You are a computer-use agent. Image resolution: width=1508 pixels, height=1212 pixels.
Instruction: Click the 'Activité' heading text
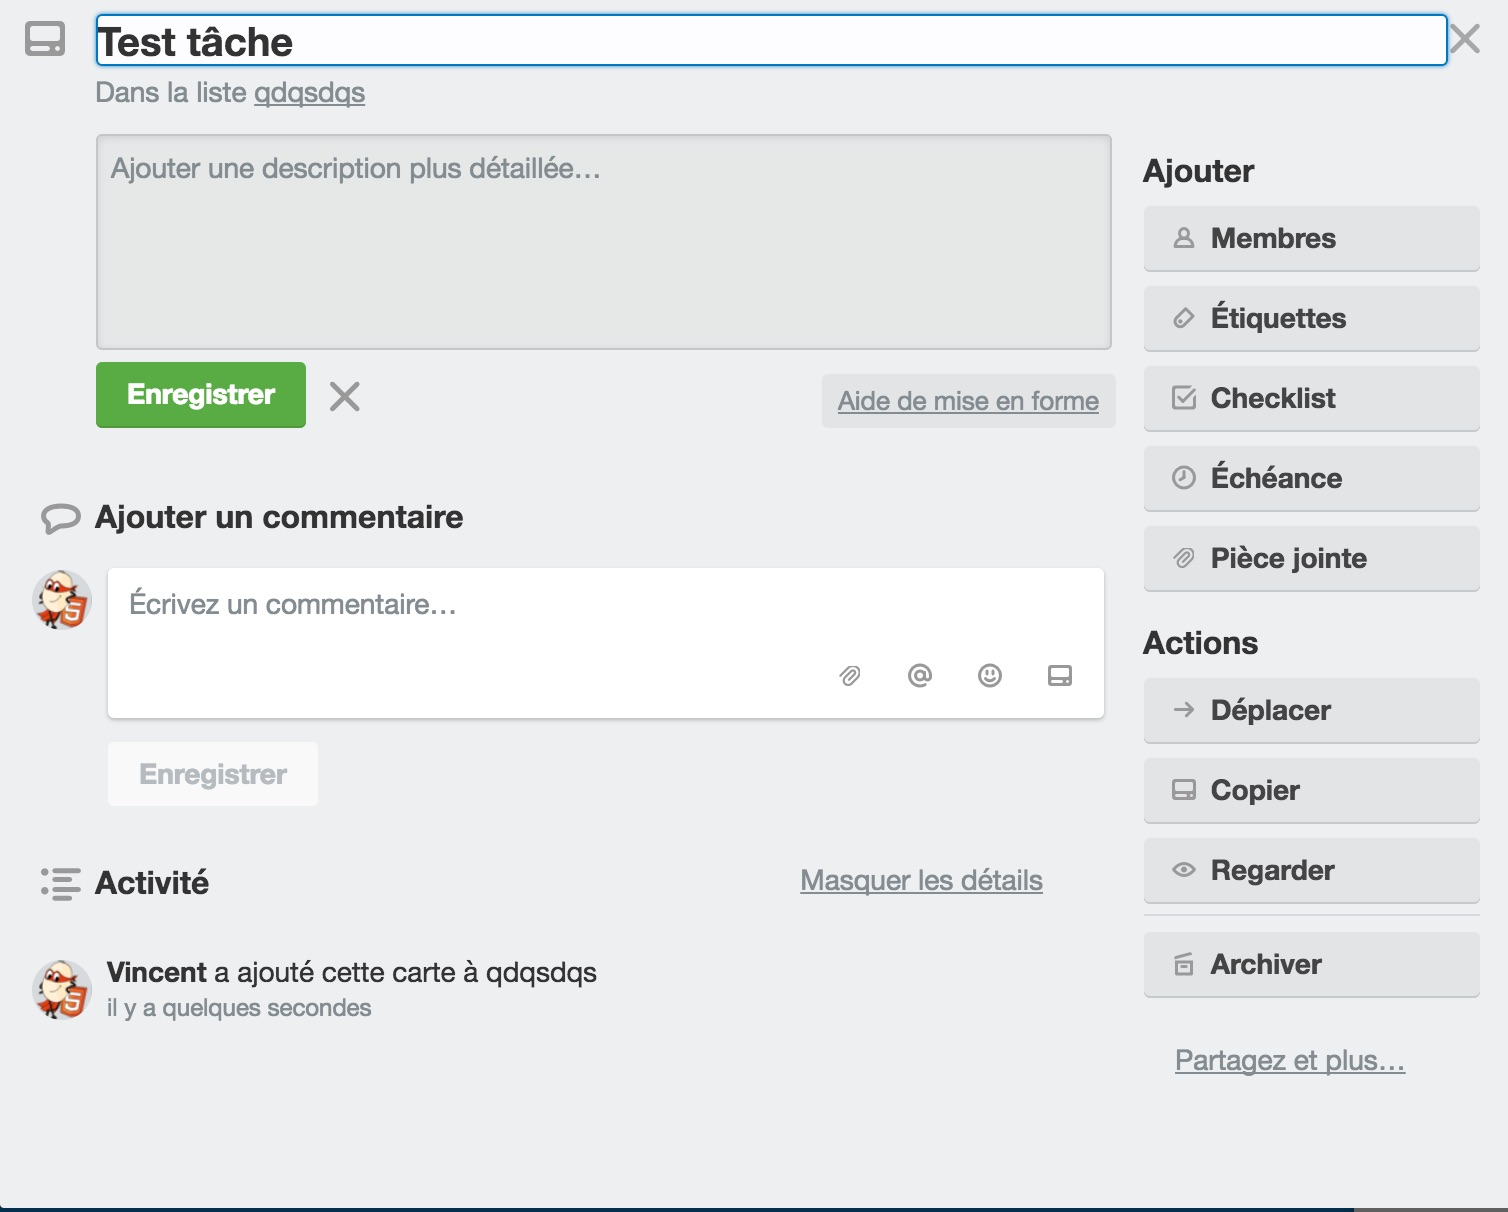pos(152,883)
